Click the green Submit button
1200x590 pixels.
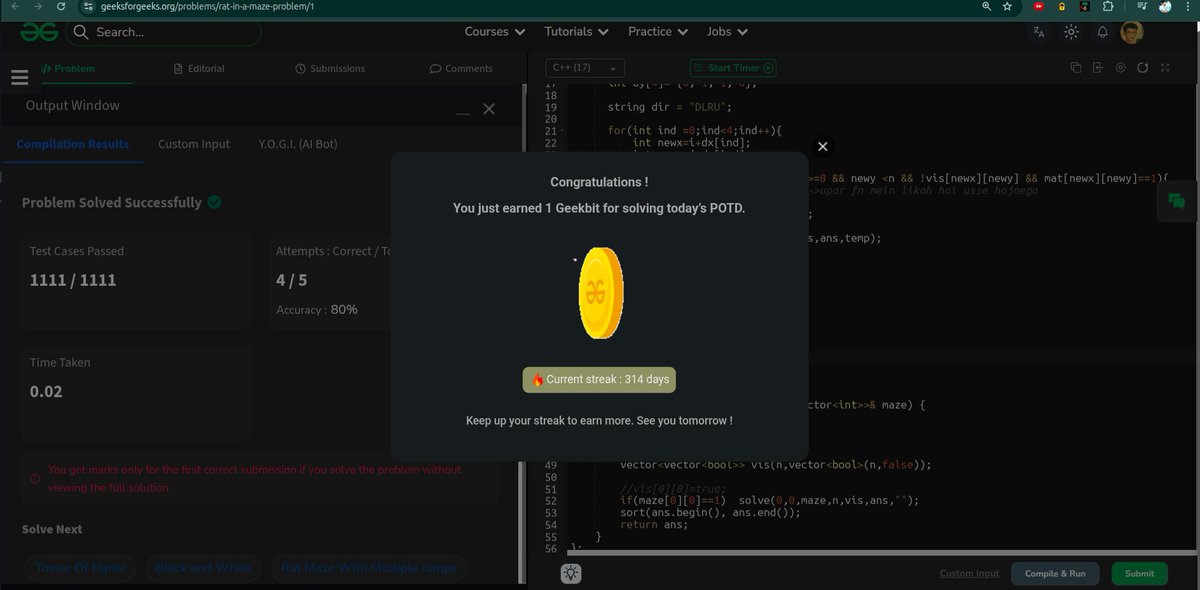pyautogui.click(x=1139, y=574)
